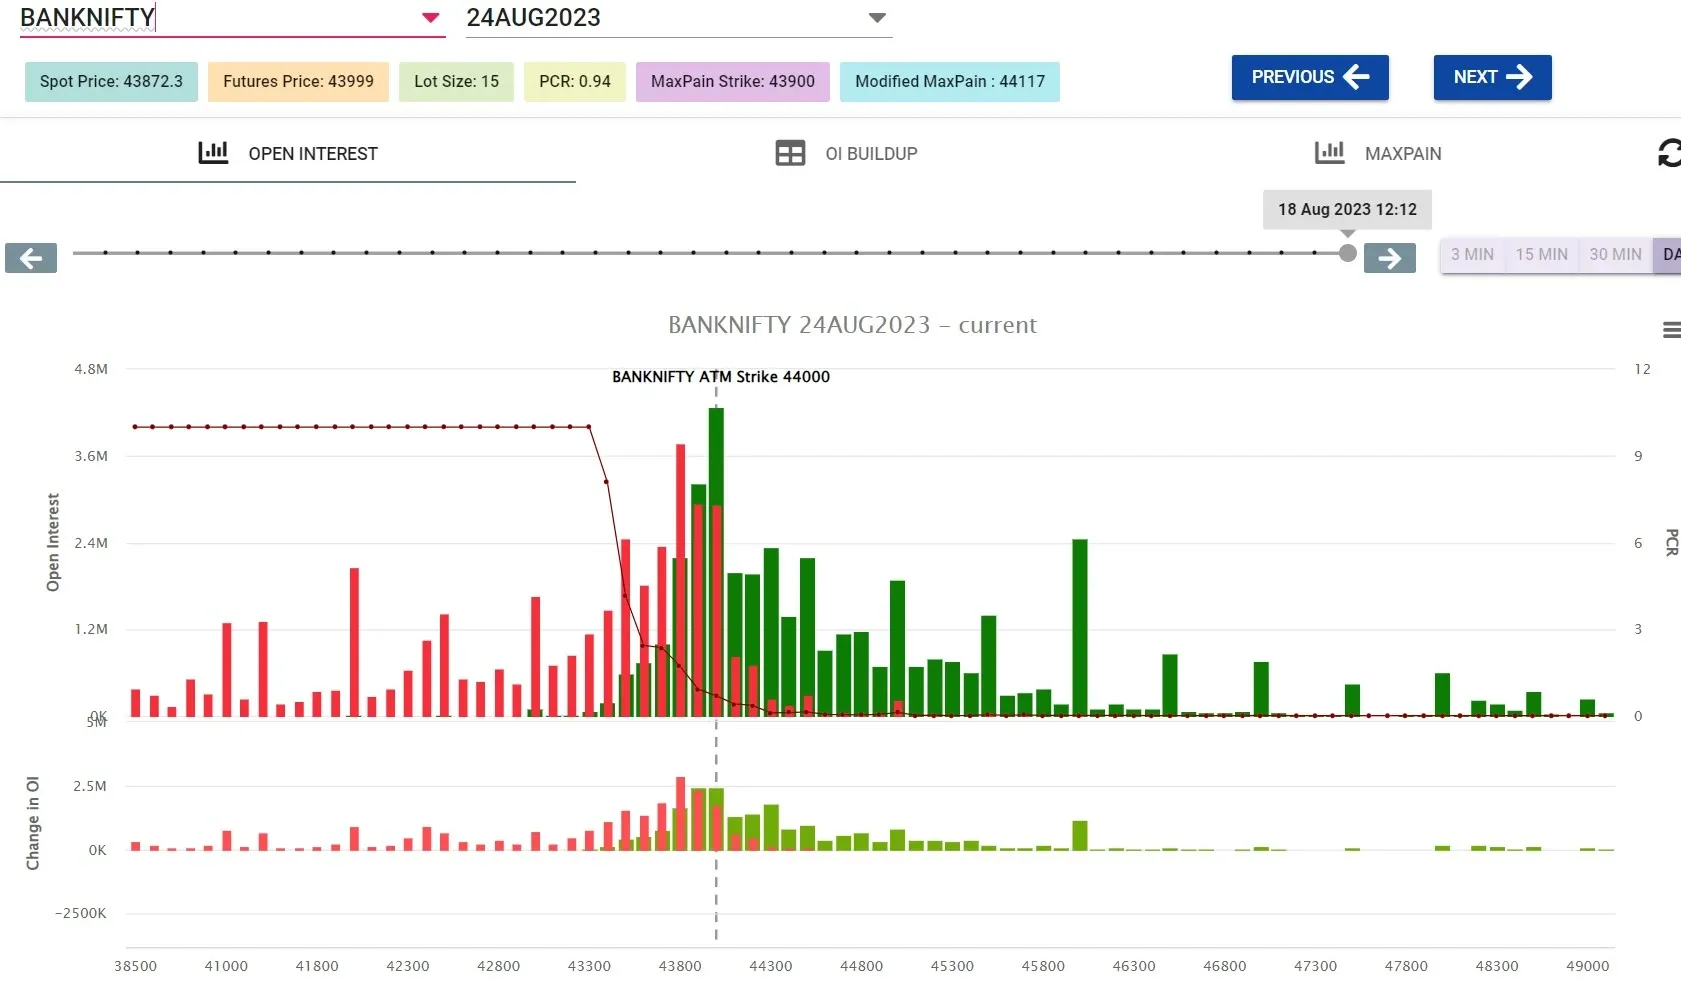Click the Change in OI axis title
This screenshot has width=1681, height=984.
point(33,823)
